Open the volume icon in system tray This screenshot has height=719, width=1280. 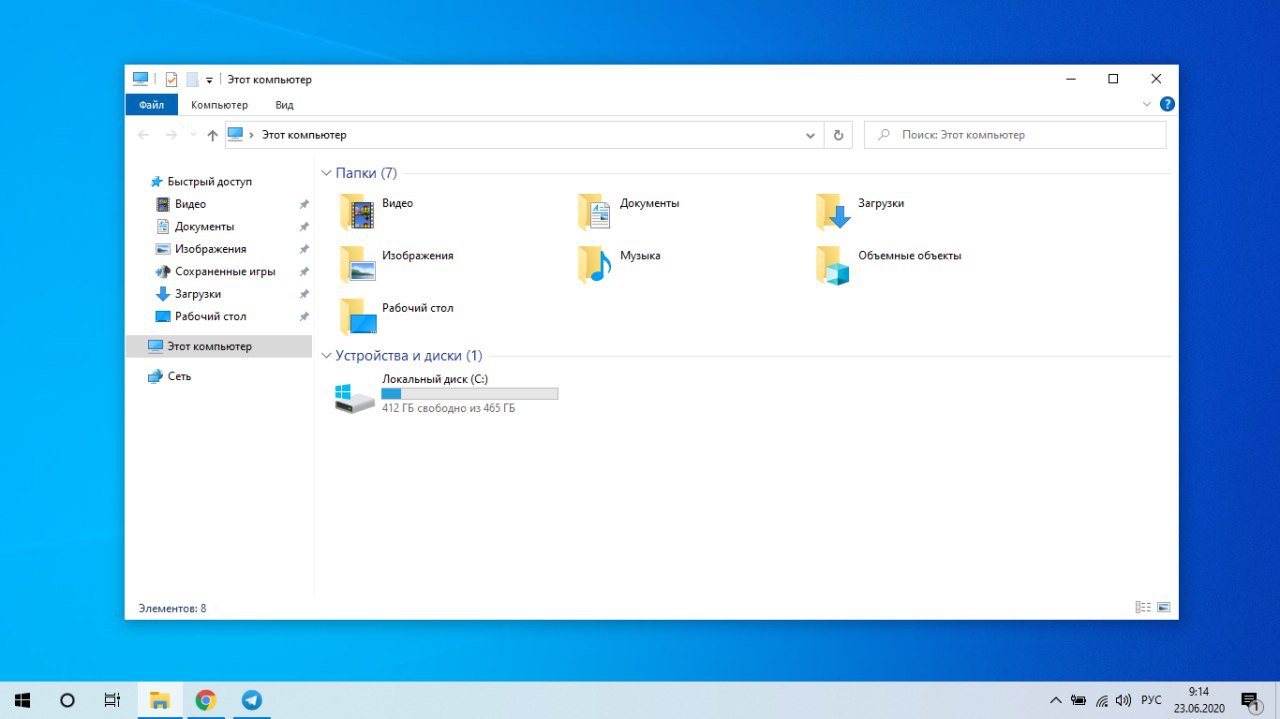[1123, 700]
